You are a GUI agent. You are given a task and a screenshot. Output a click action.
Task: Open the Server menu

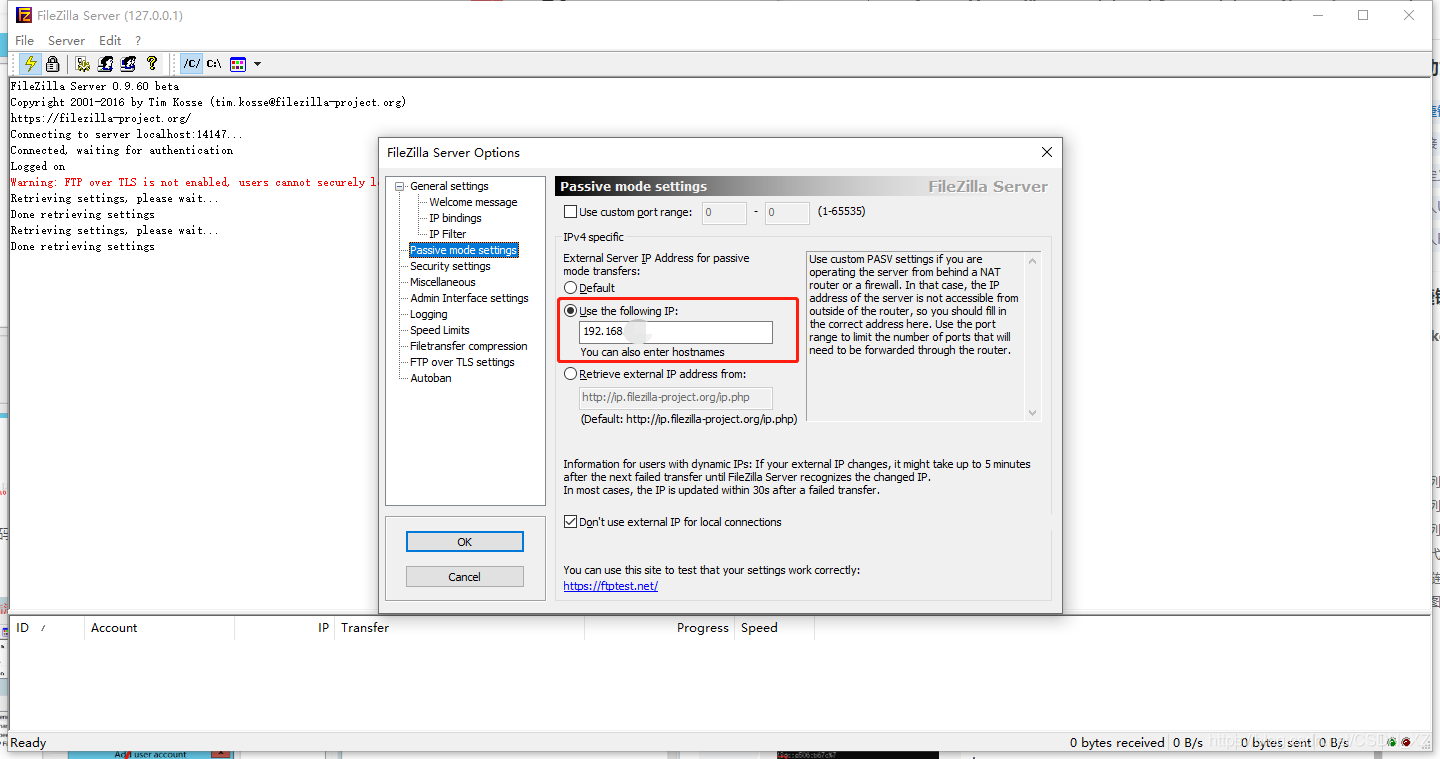point(66,41)
